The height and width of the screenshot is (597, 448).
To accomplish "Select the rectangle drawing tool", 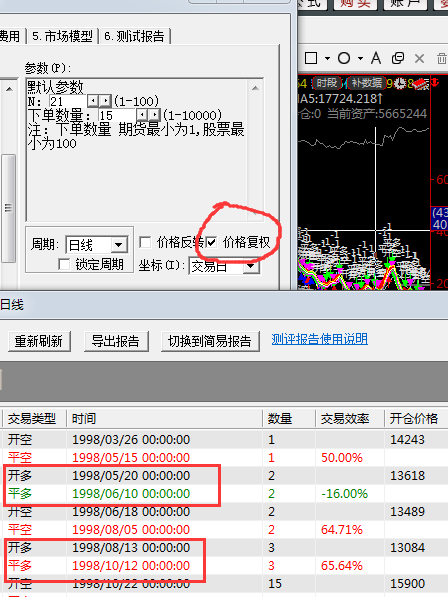I will tap(311, 58).
